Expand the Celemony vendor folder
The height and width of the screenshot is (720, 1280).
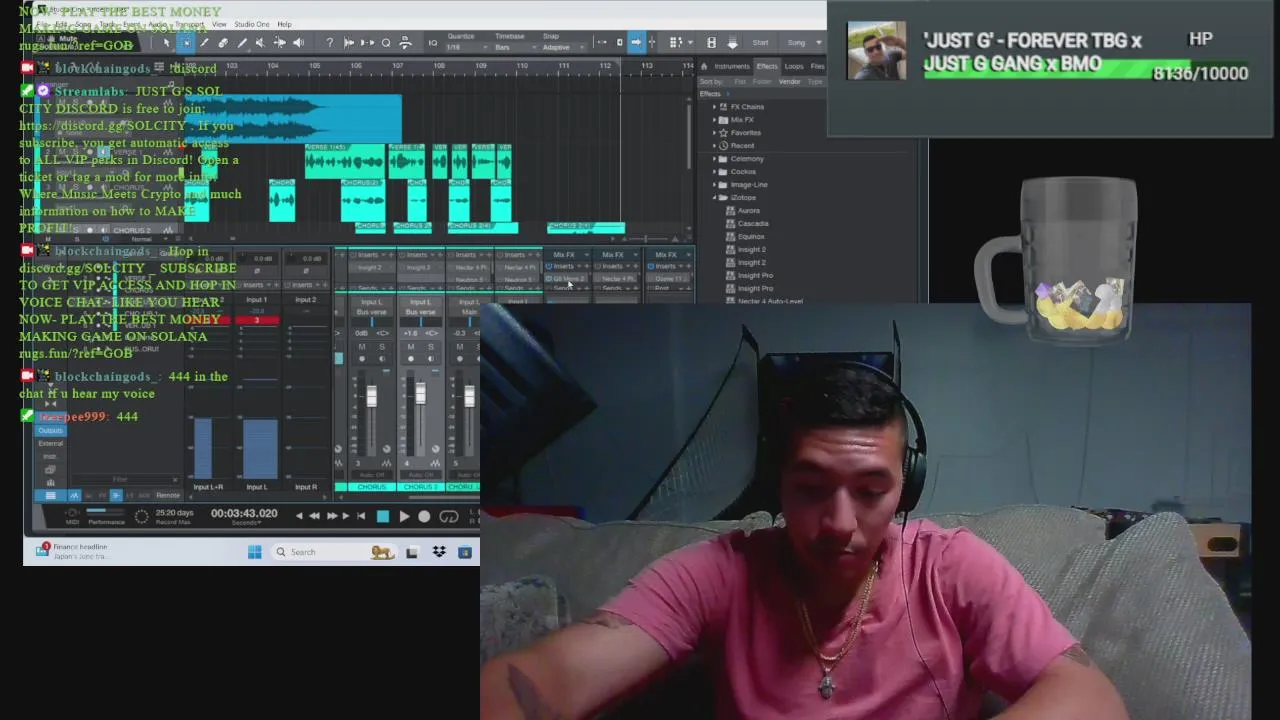(x=714, y=159)
